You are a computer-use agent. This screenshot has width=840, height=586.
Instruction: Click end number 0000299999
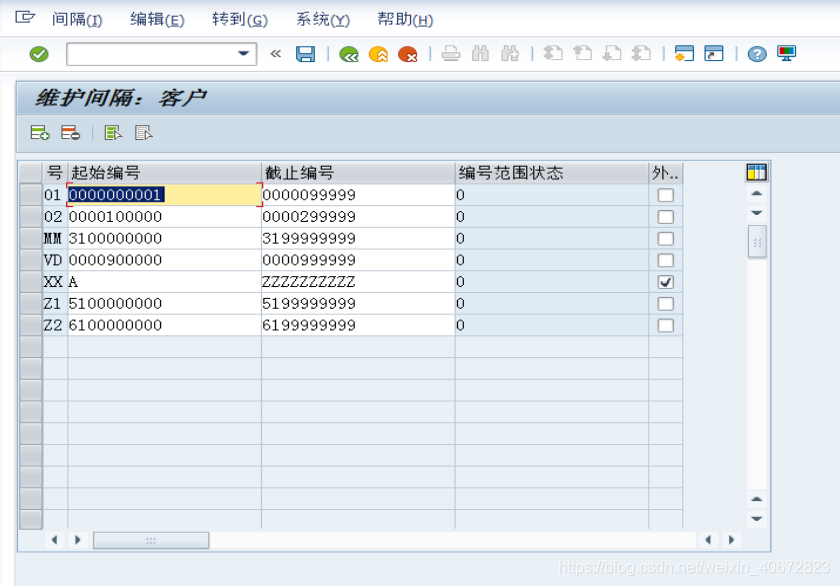(358, 217)
